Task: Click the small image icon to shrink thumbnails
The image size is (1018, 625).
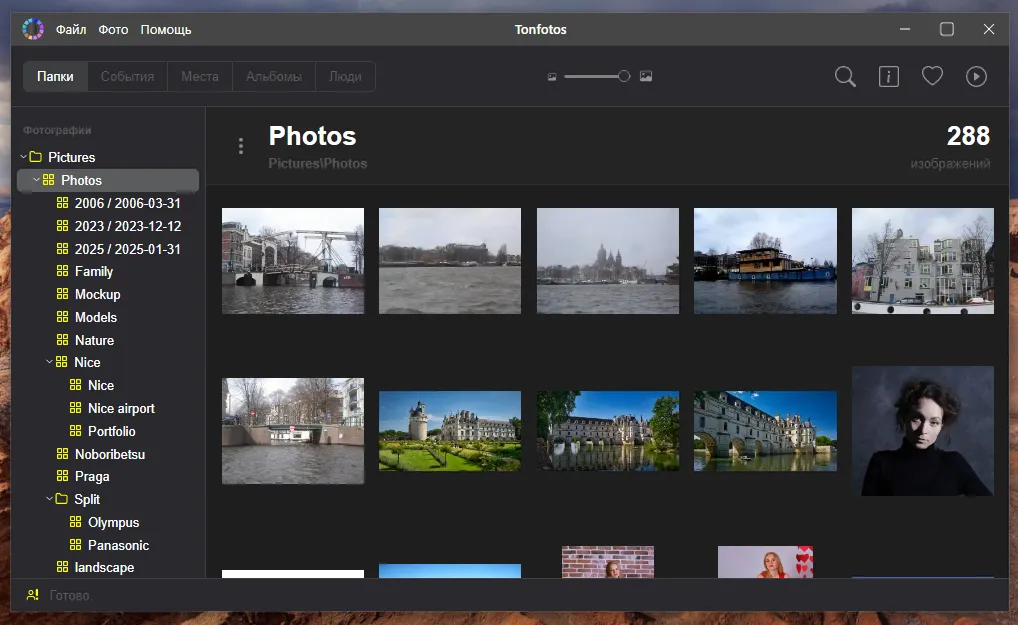Action: [x=552, y=76]
